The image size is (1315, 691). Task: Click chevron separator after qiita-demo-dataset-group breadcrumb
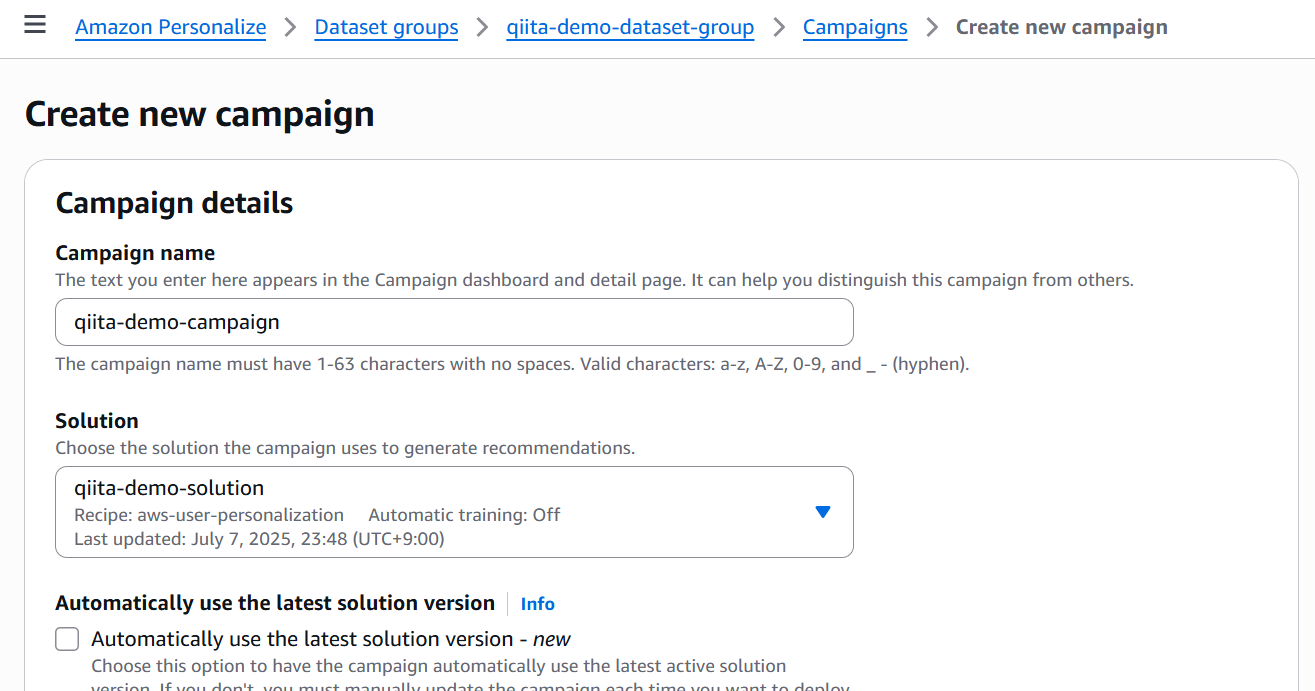778,28
